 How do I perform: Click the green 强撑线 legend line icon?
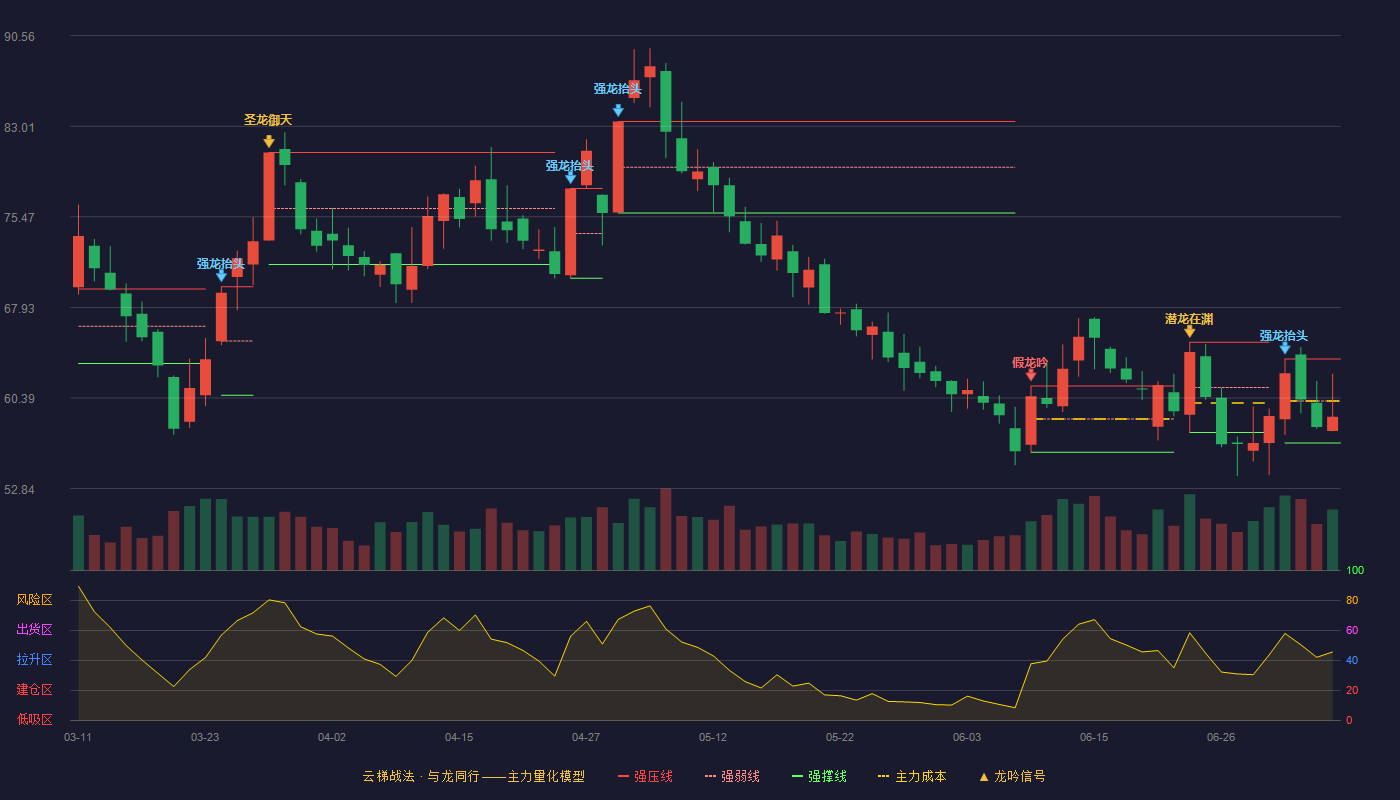point(797,776)
